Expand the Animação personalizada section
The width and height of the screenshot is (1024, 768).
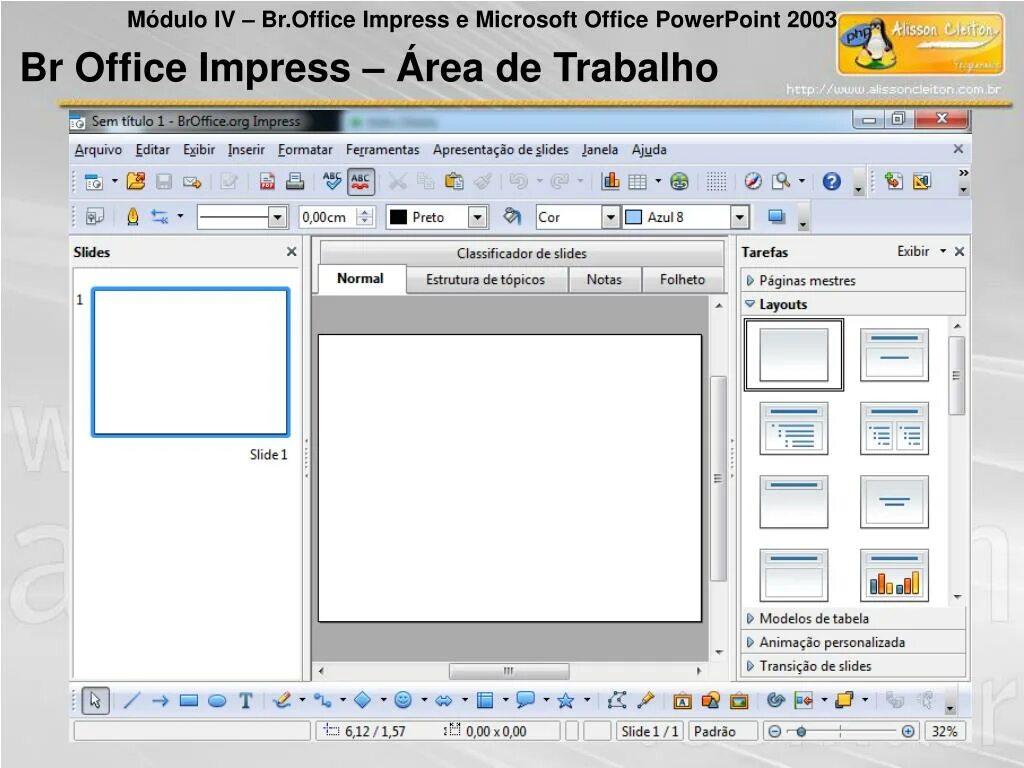[x=853, y=642]
